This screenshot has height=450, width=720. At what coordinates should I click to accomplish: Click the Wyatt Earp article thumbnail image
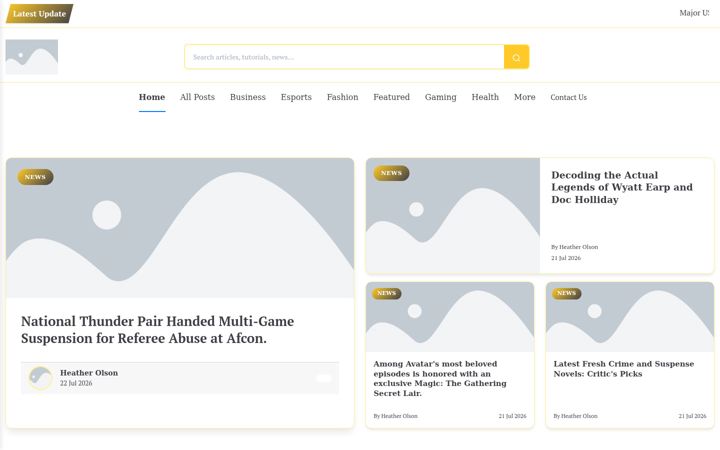pyautogui.click(x=453, y=216)
